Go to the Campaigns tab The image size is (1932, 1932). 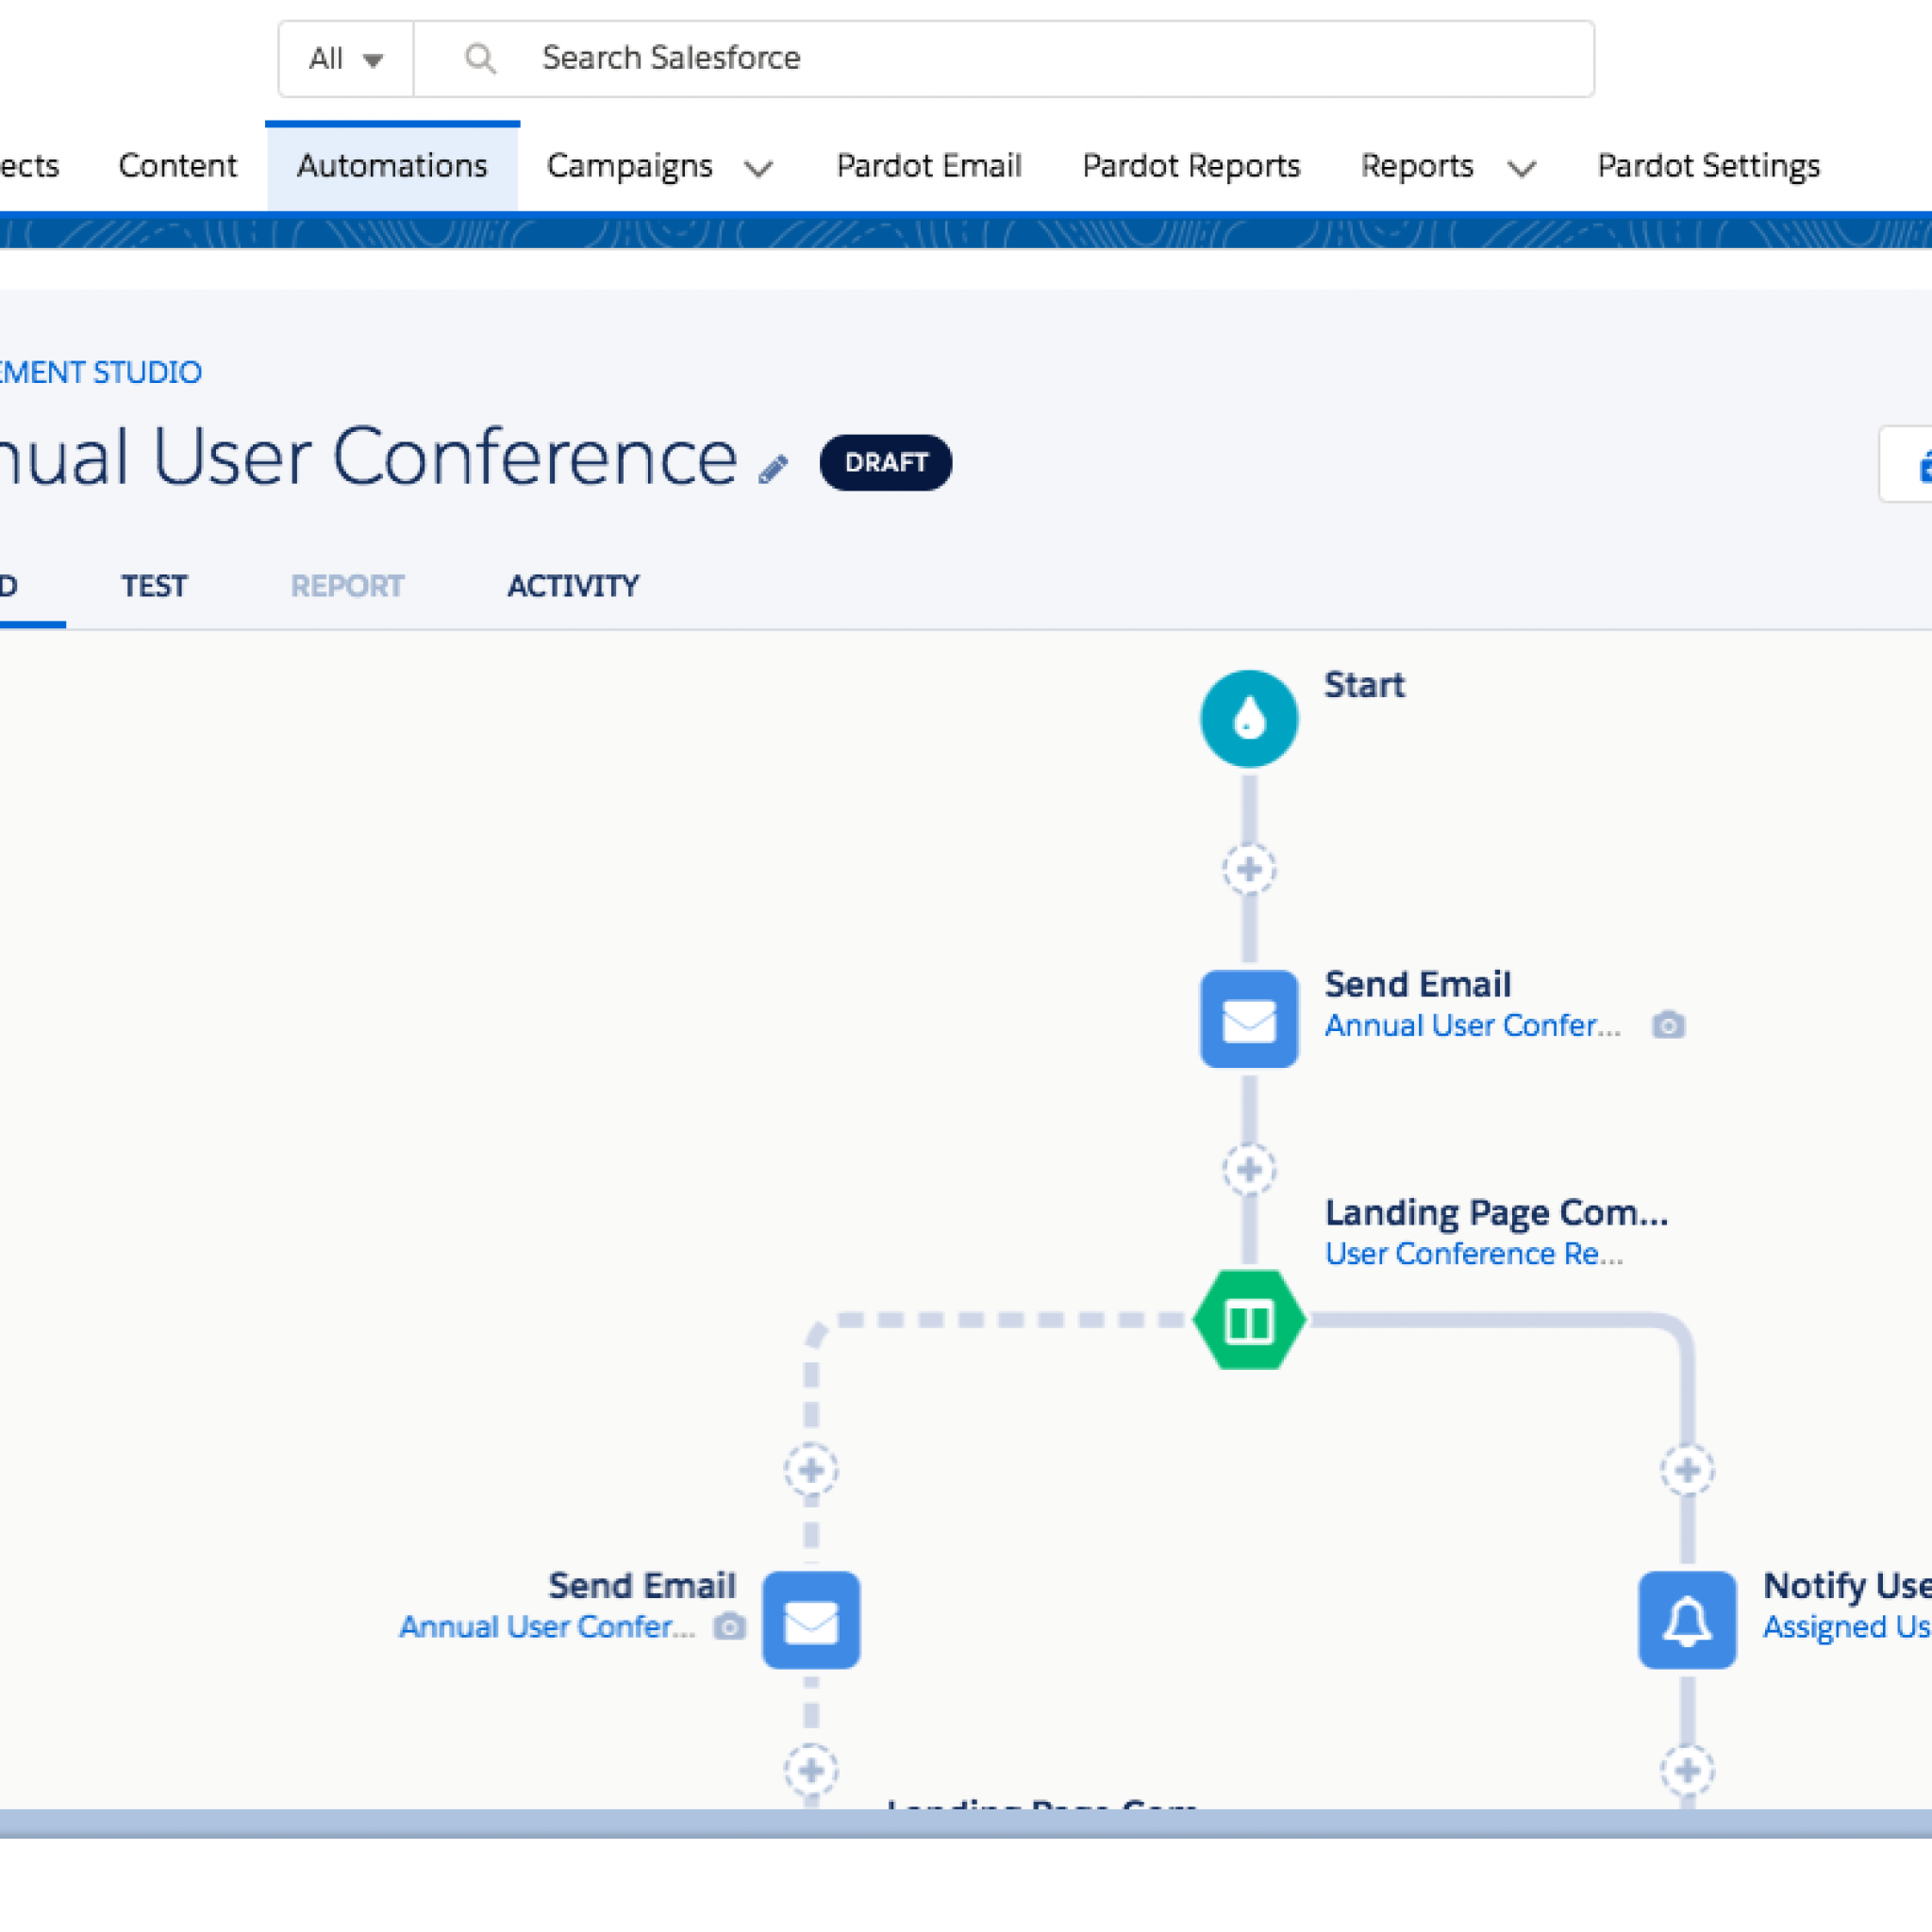tap(630, 166)
